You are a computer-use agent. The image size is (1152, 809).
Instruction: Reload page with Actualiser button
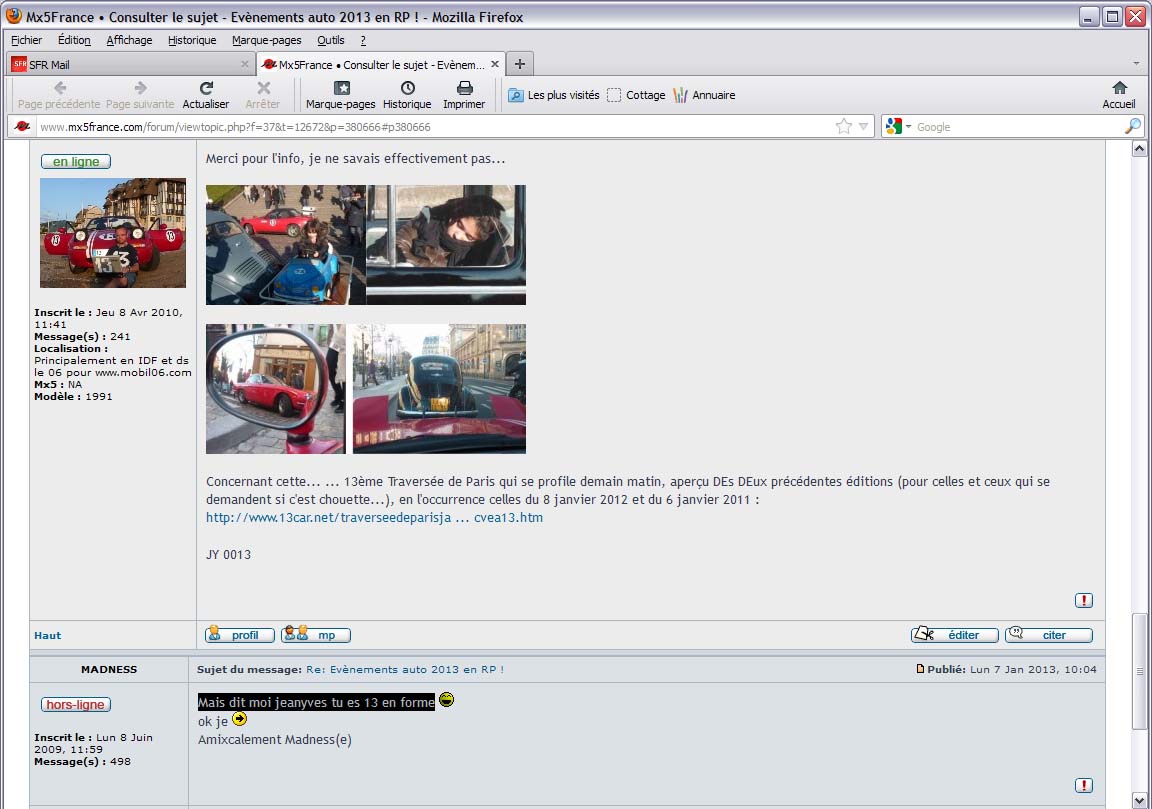tap(206, 96)
